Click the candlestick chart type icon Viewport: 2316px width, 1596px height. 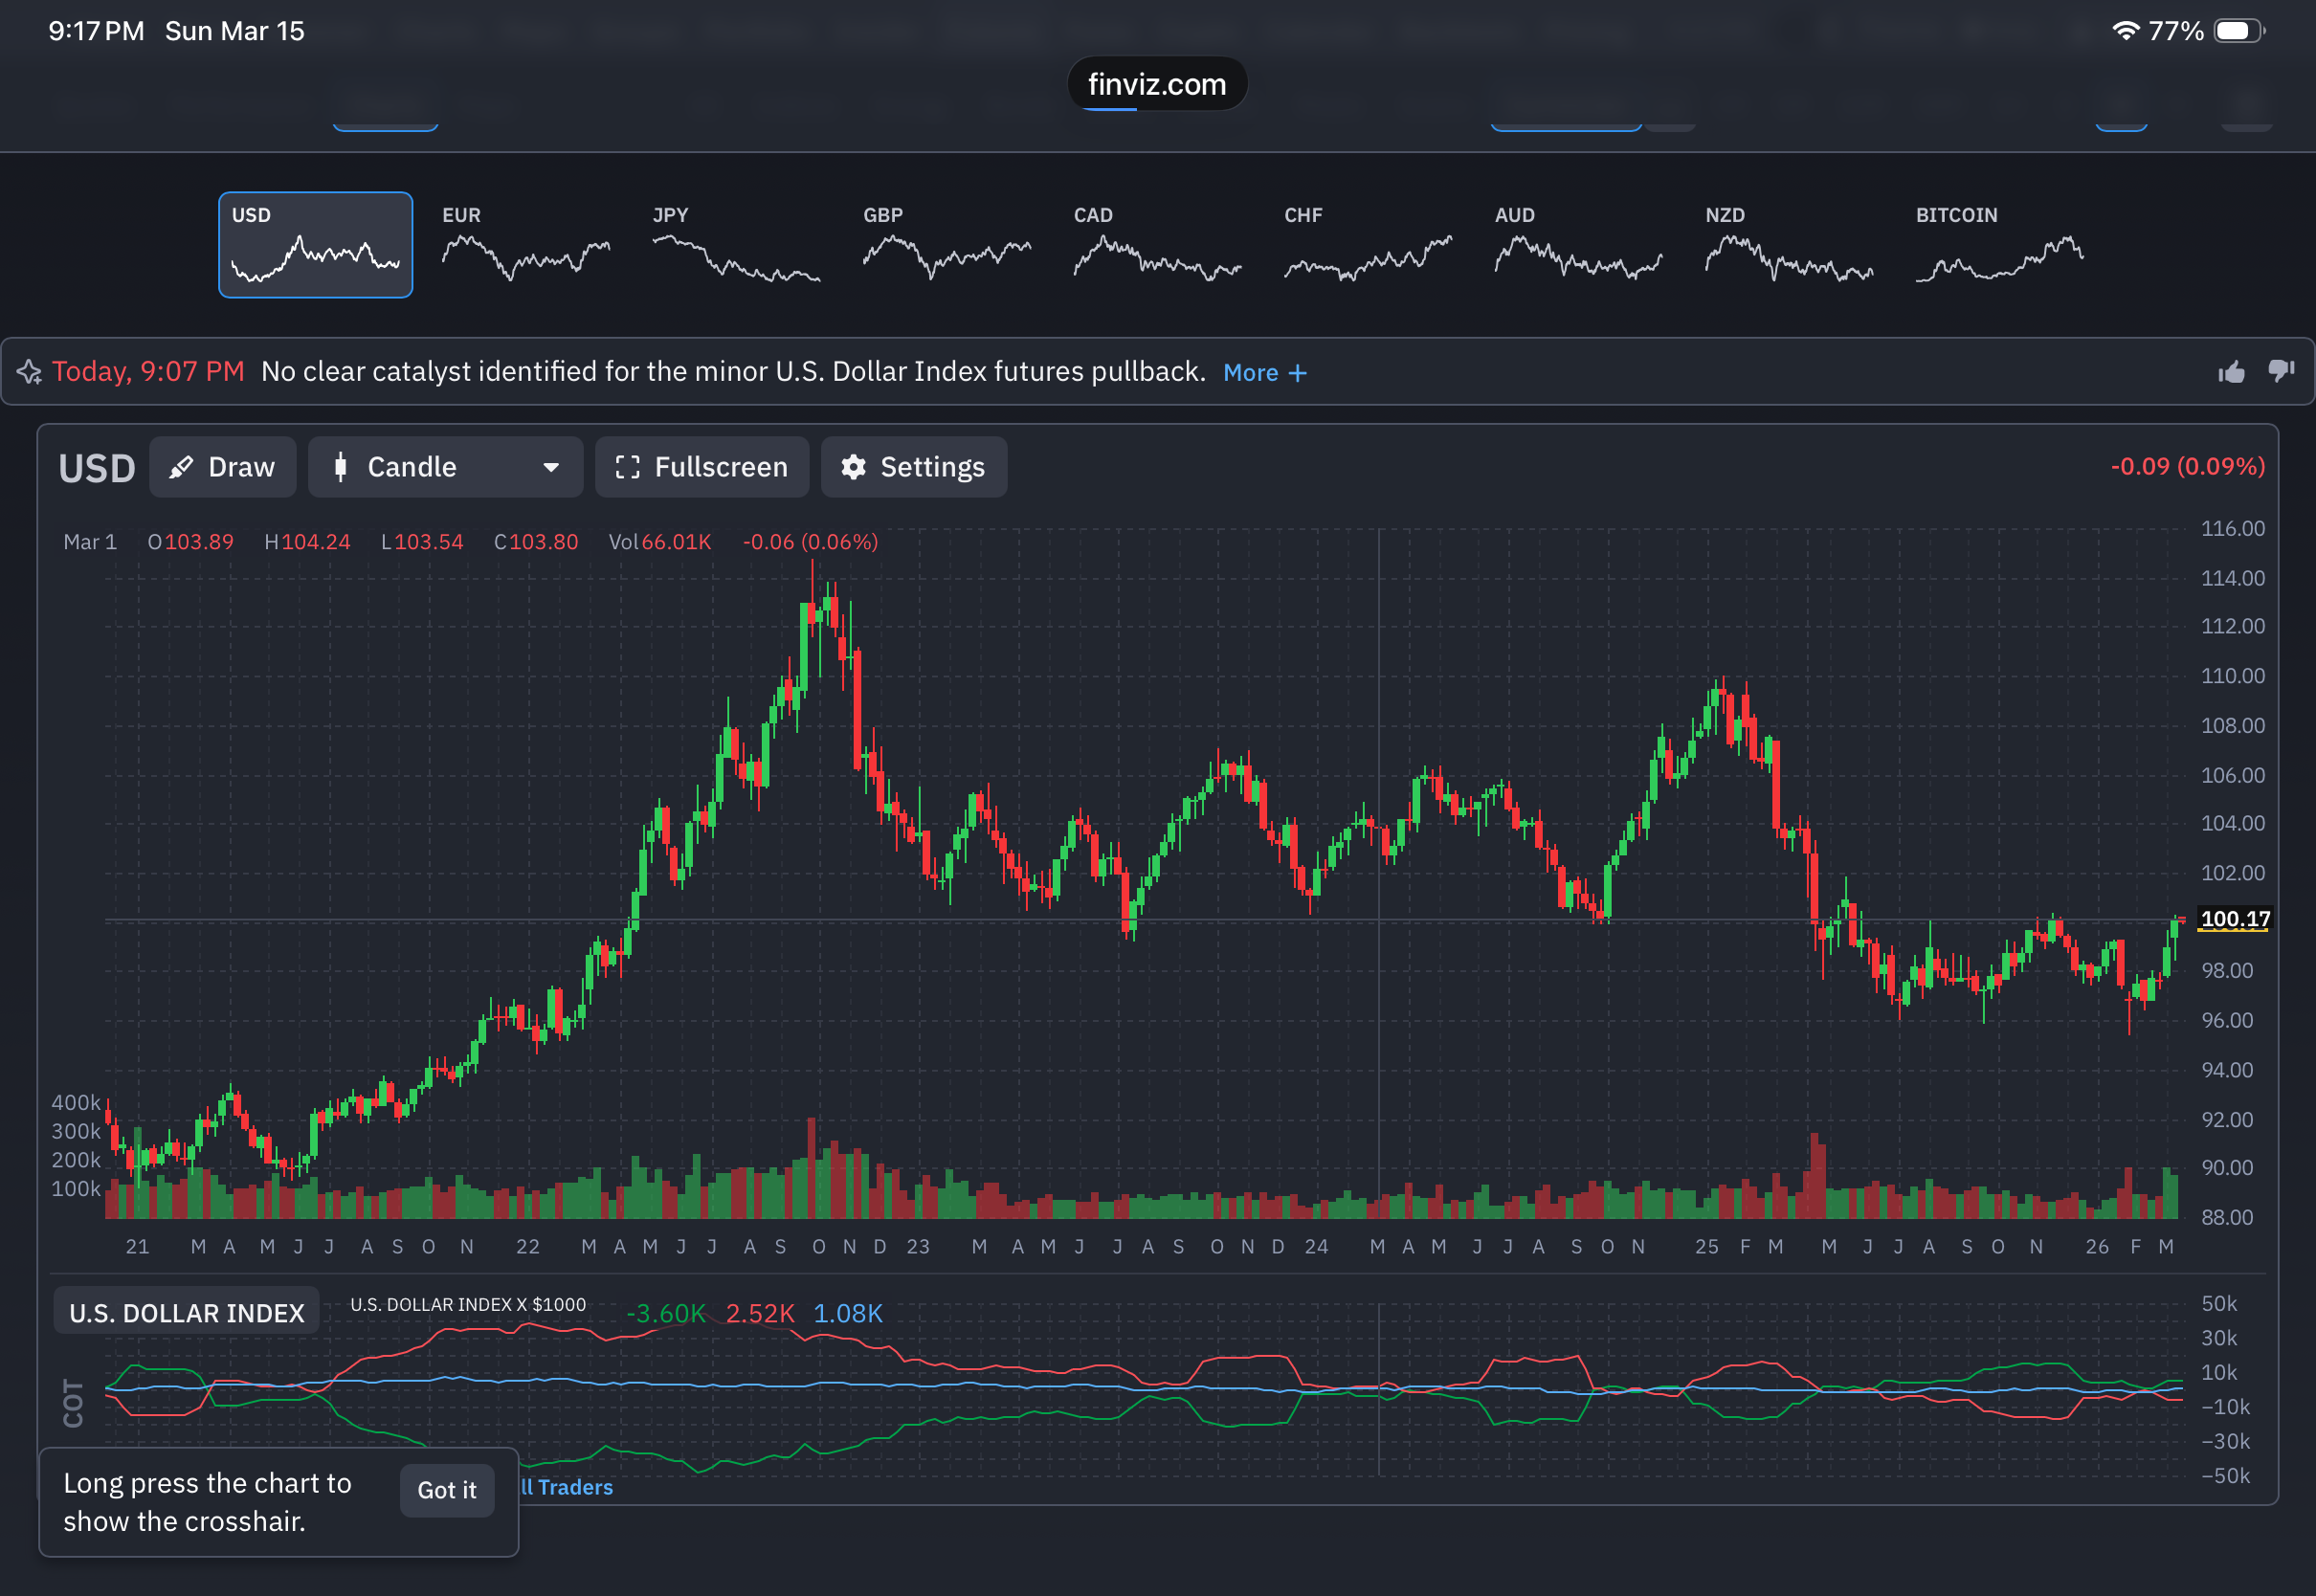point(341,467)
